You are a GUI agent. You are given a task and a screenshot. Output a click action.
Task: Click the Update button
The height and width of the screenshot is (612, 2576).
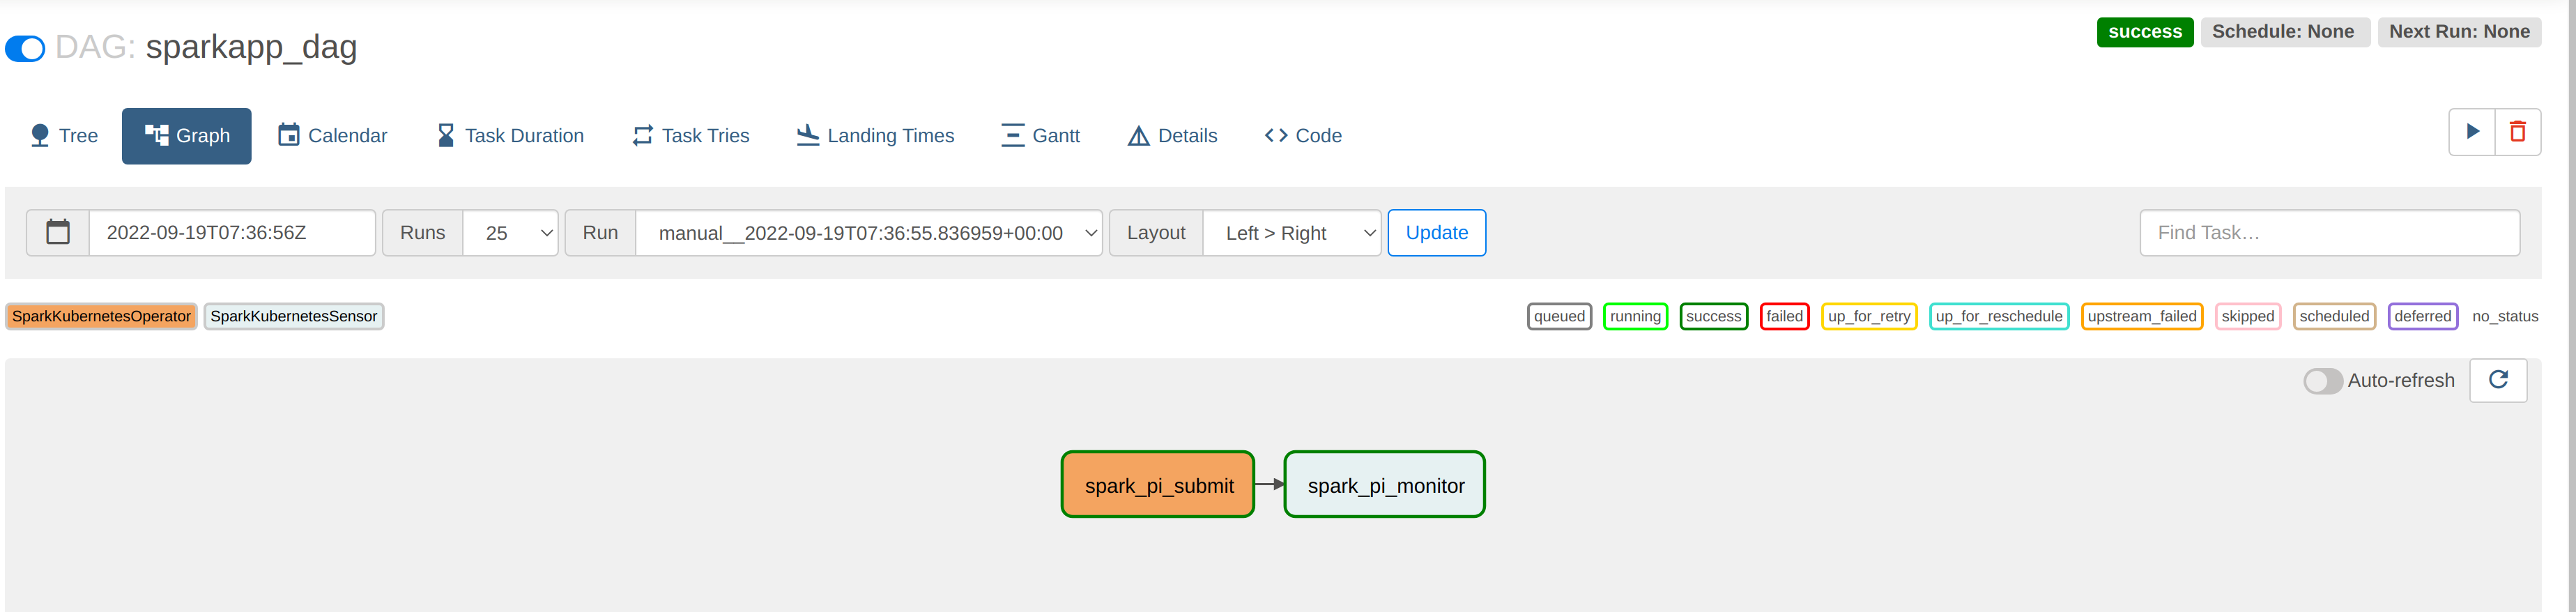click(x=1436, y=233)
